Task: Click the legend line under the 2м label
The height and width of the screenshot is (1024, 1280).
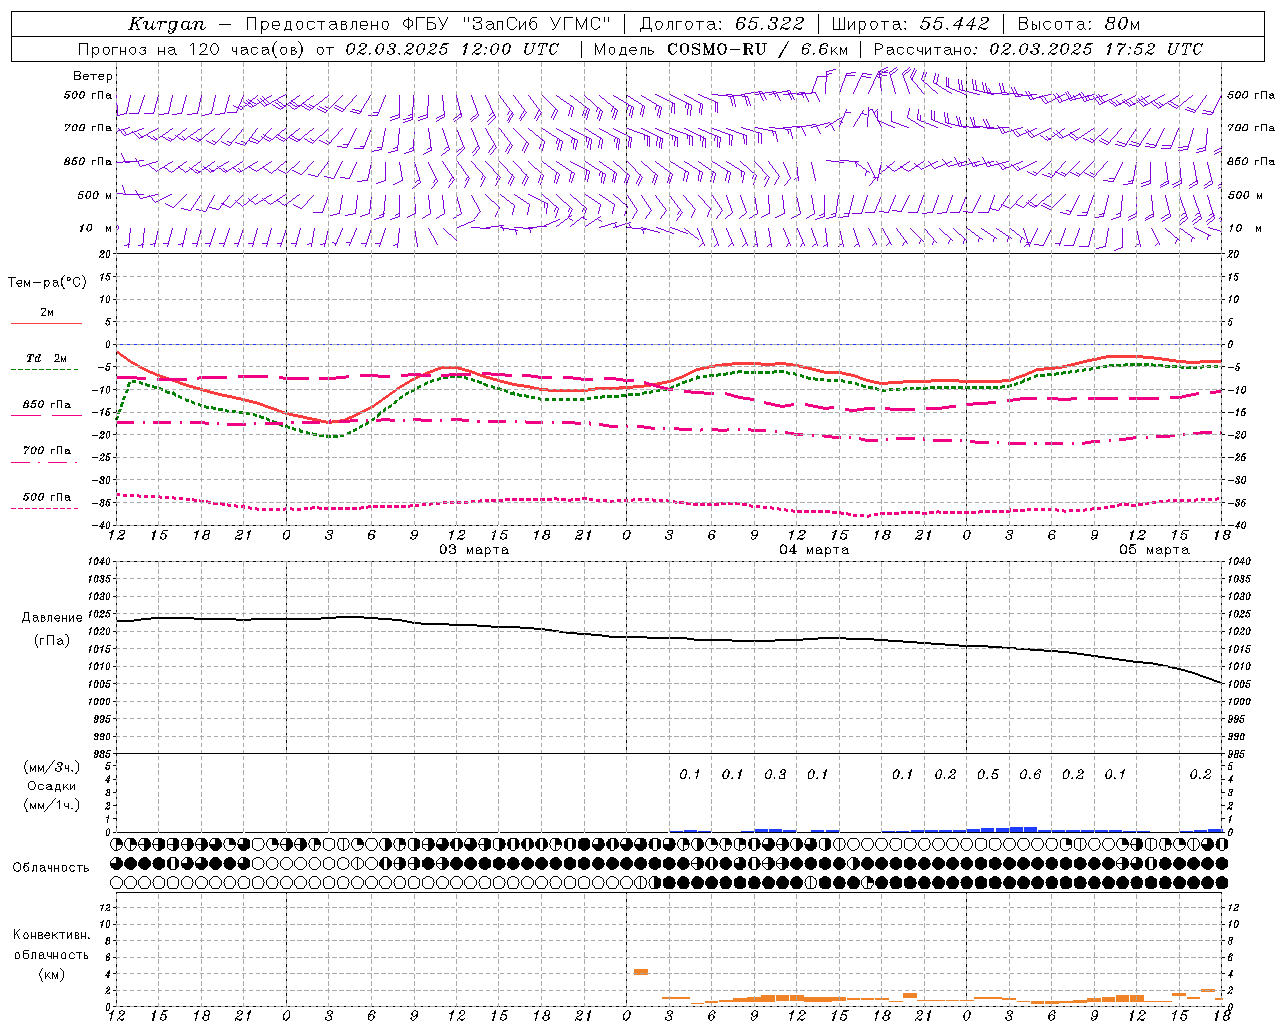Action: [x=45, y=323]
